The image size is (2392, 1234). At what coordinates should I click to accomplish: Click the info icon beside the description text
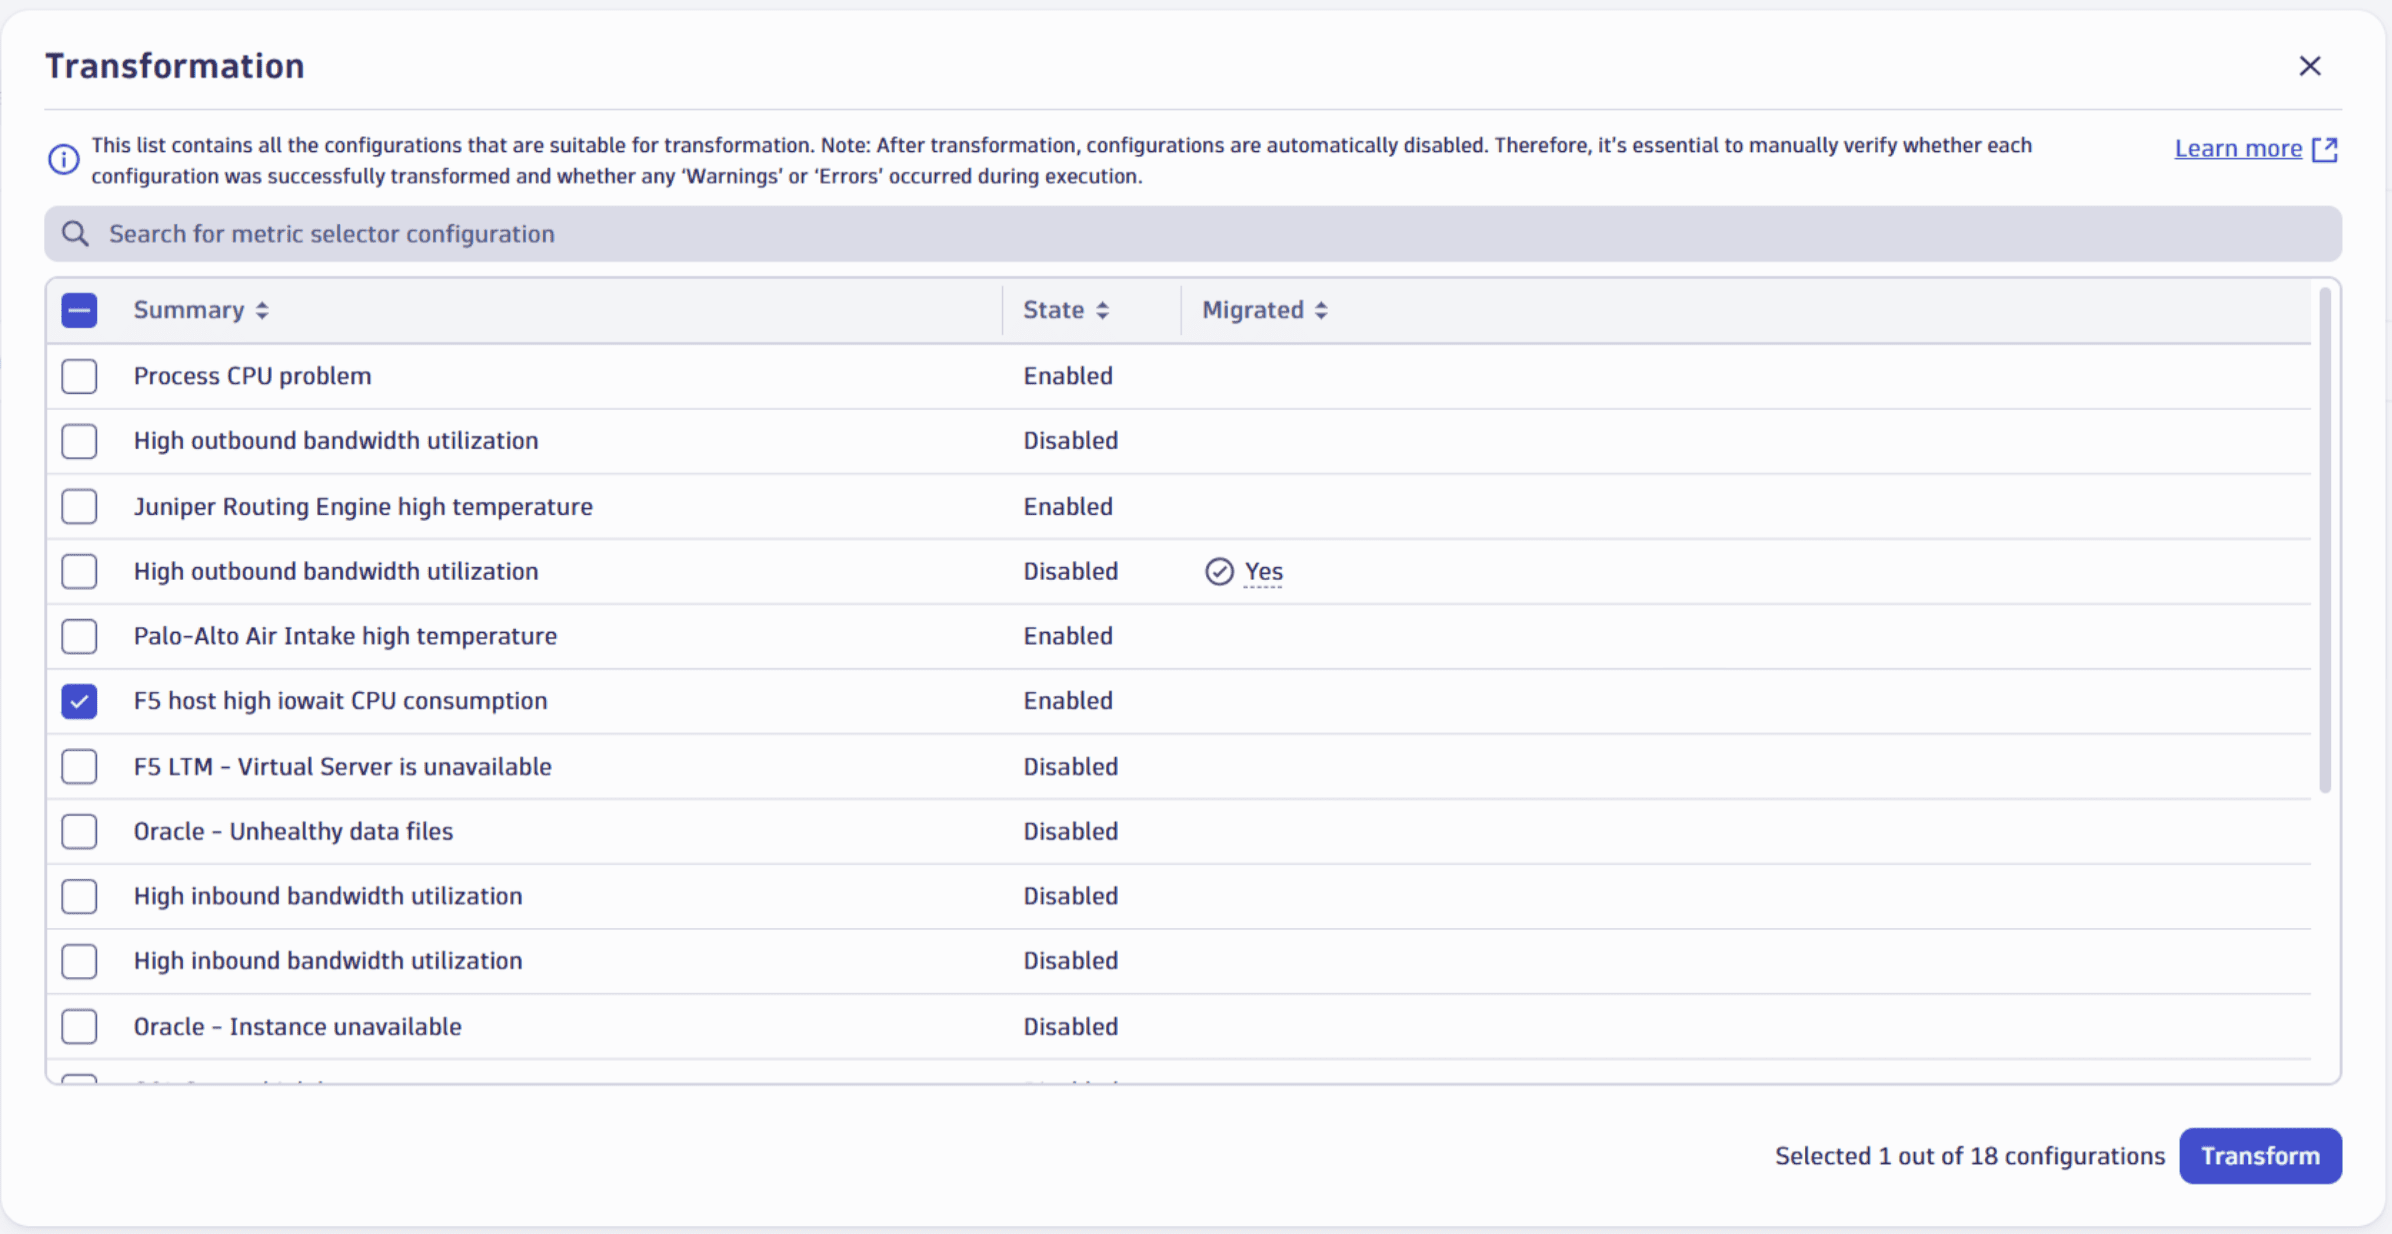tap(63, 159)
